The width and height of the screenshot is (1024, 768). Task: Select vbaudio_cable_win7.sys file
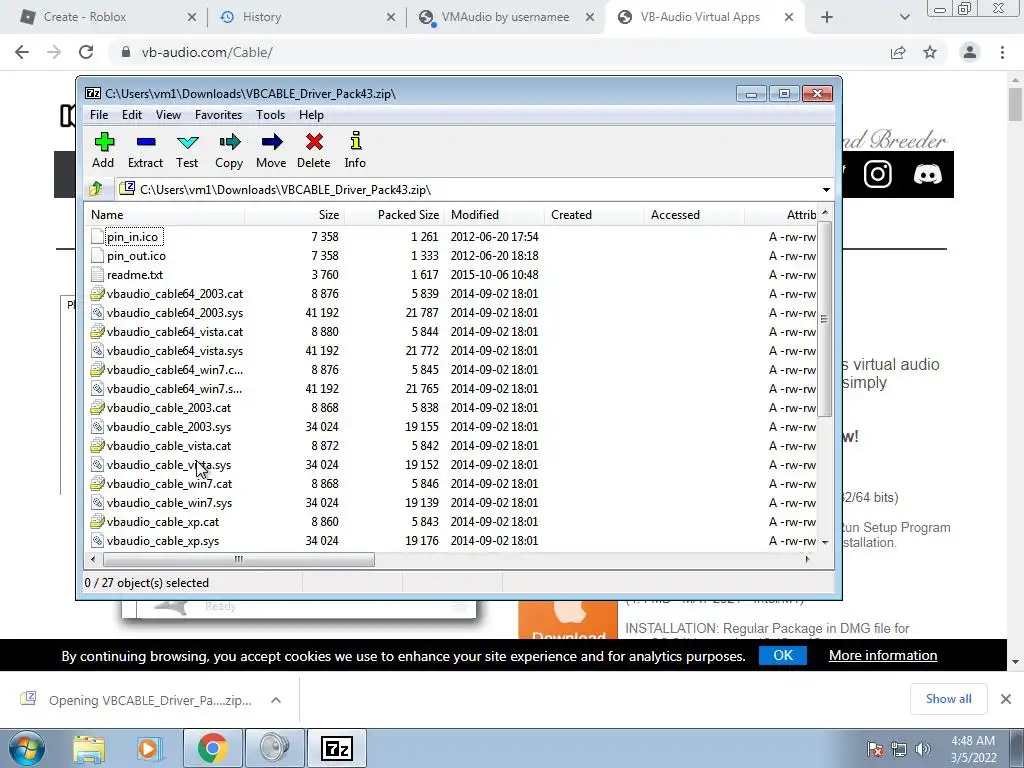pos(170,503)
